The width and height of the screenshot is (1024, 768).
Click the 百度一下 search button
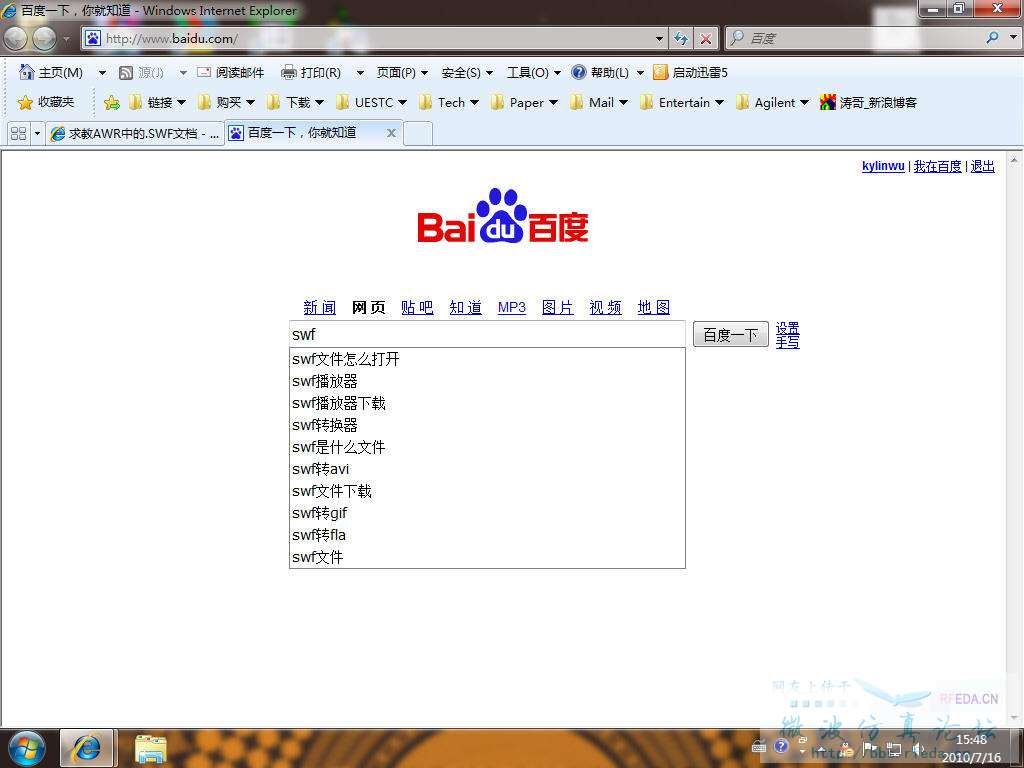coord(731,335)
